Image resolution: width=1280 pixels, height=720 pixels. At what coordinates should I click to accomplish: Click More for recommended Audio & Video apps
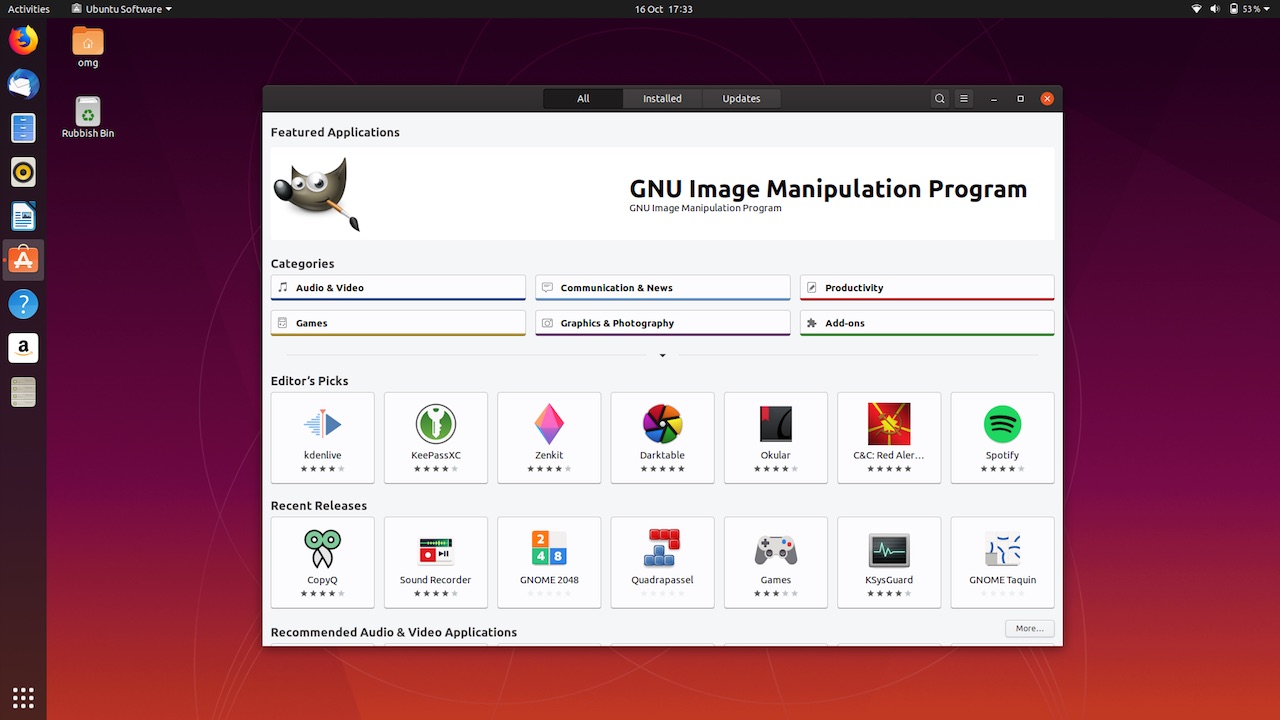coord(1029,628)
